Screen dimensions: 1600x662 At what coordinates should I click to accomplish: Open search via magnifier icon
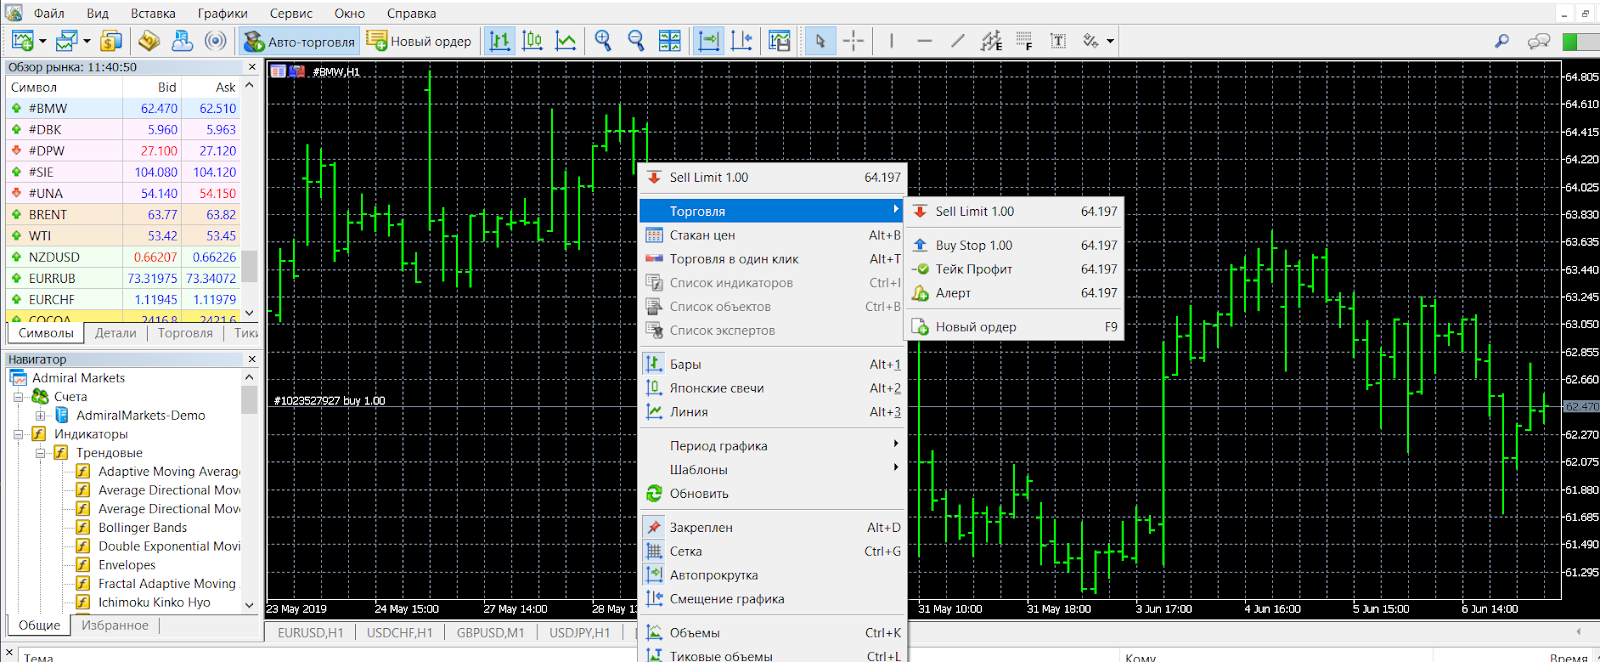tap(1502, 41)
